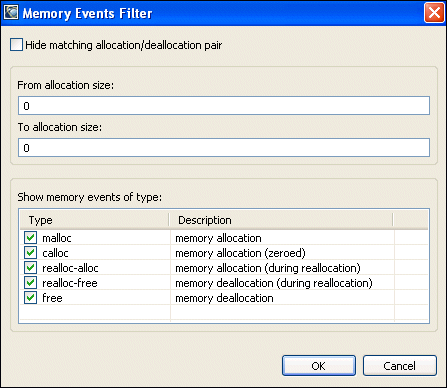Toggle the realloc-alloc checkbox
Screen dimensions: 447x388
click(x=30, y=268)
